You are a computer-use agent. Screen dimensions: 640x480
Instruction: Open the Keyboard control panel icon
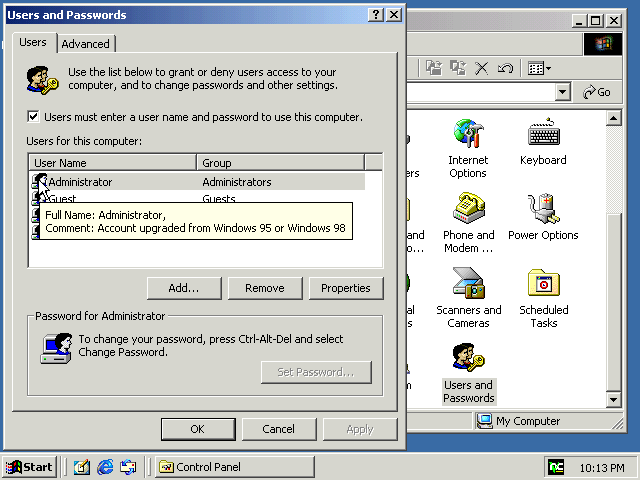pos(543,147)
